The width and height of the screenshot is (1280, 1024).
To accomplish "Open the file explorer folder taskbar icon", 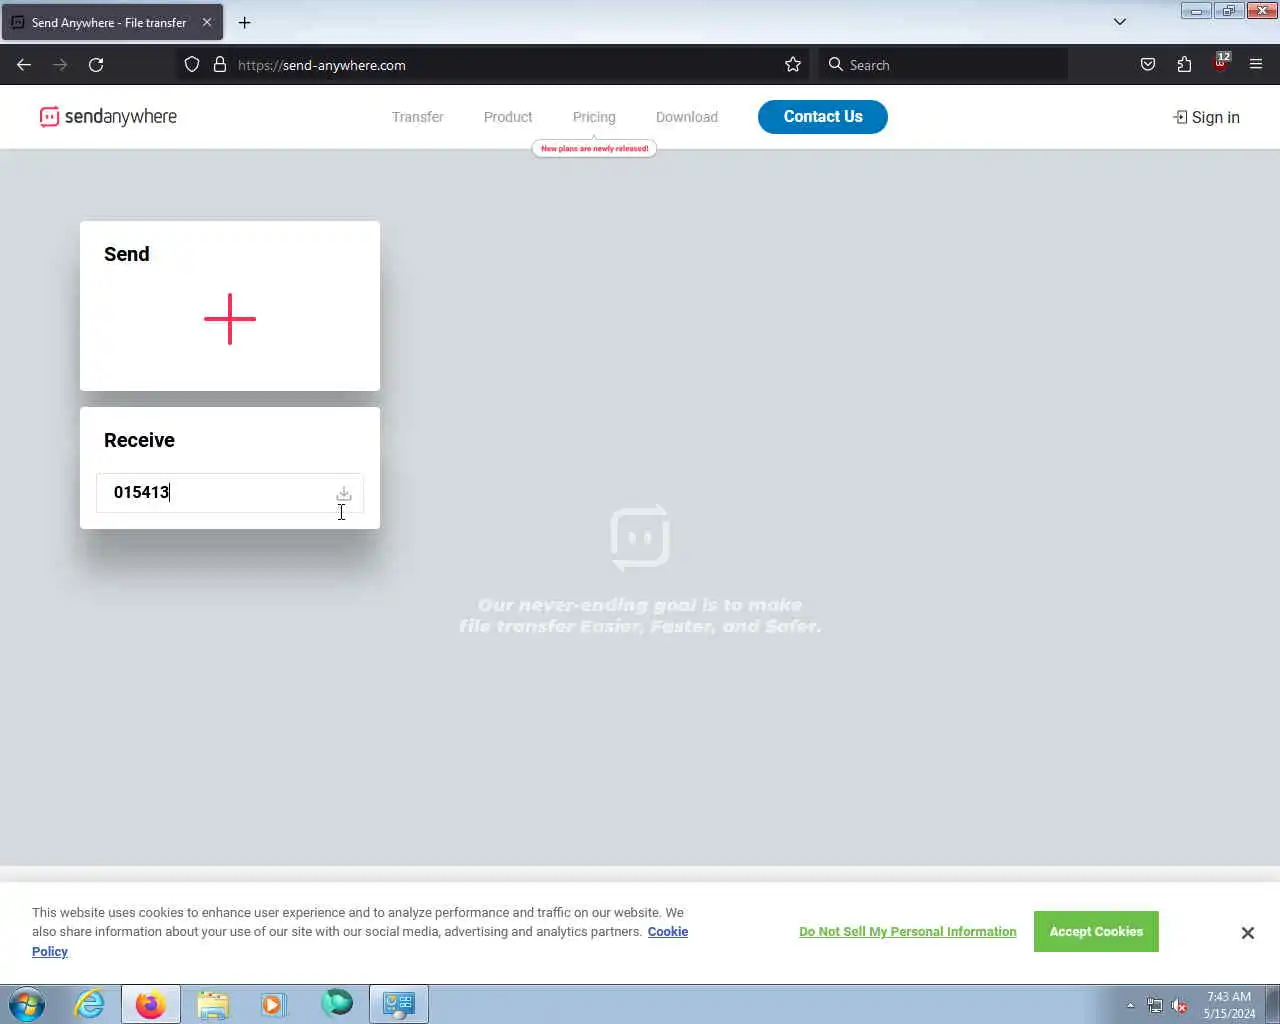I will click(x=213, y=1004).
